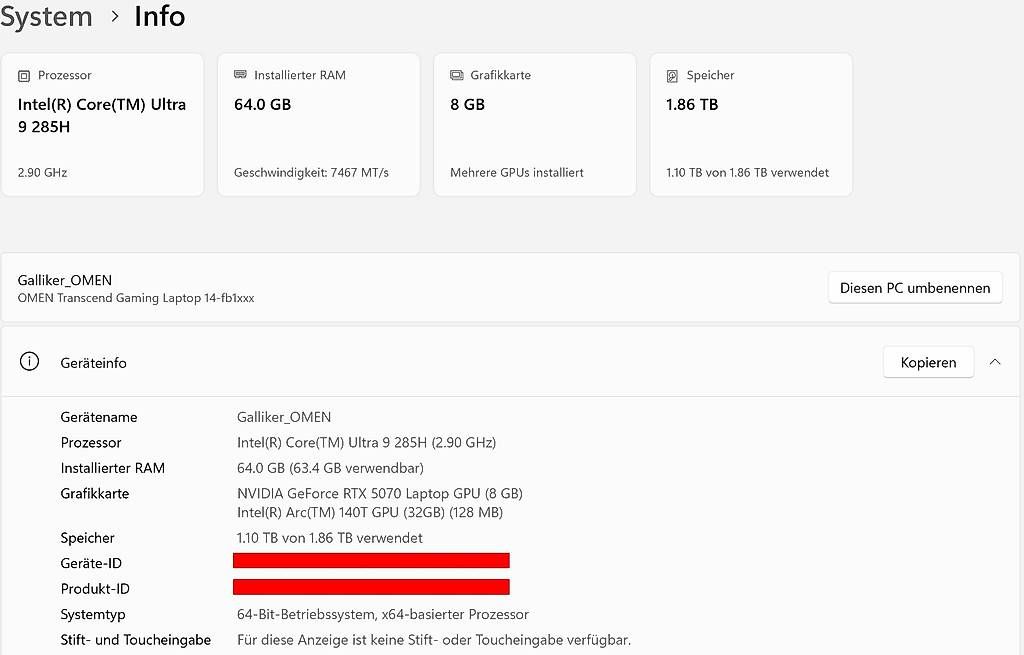
Task: Click the Gerätename row label
Action: [99, 417]
